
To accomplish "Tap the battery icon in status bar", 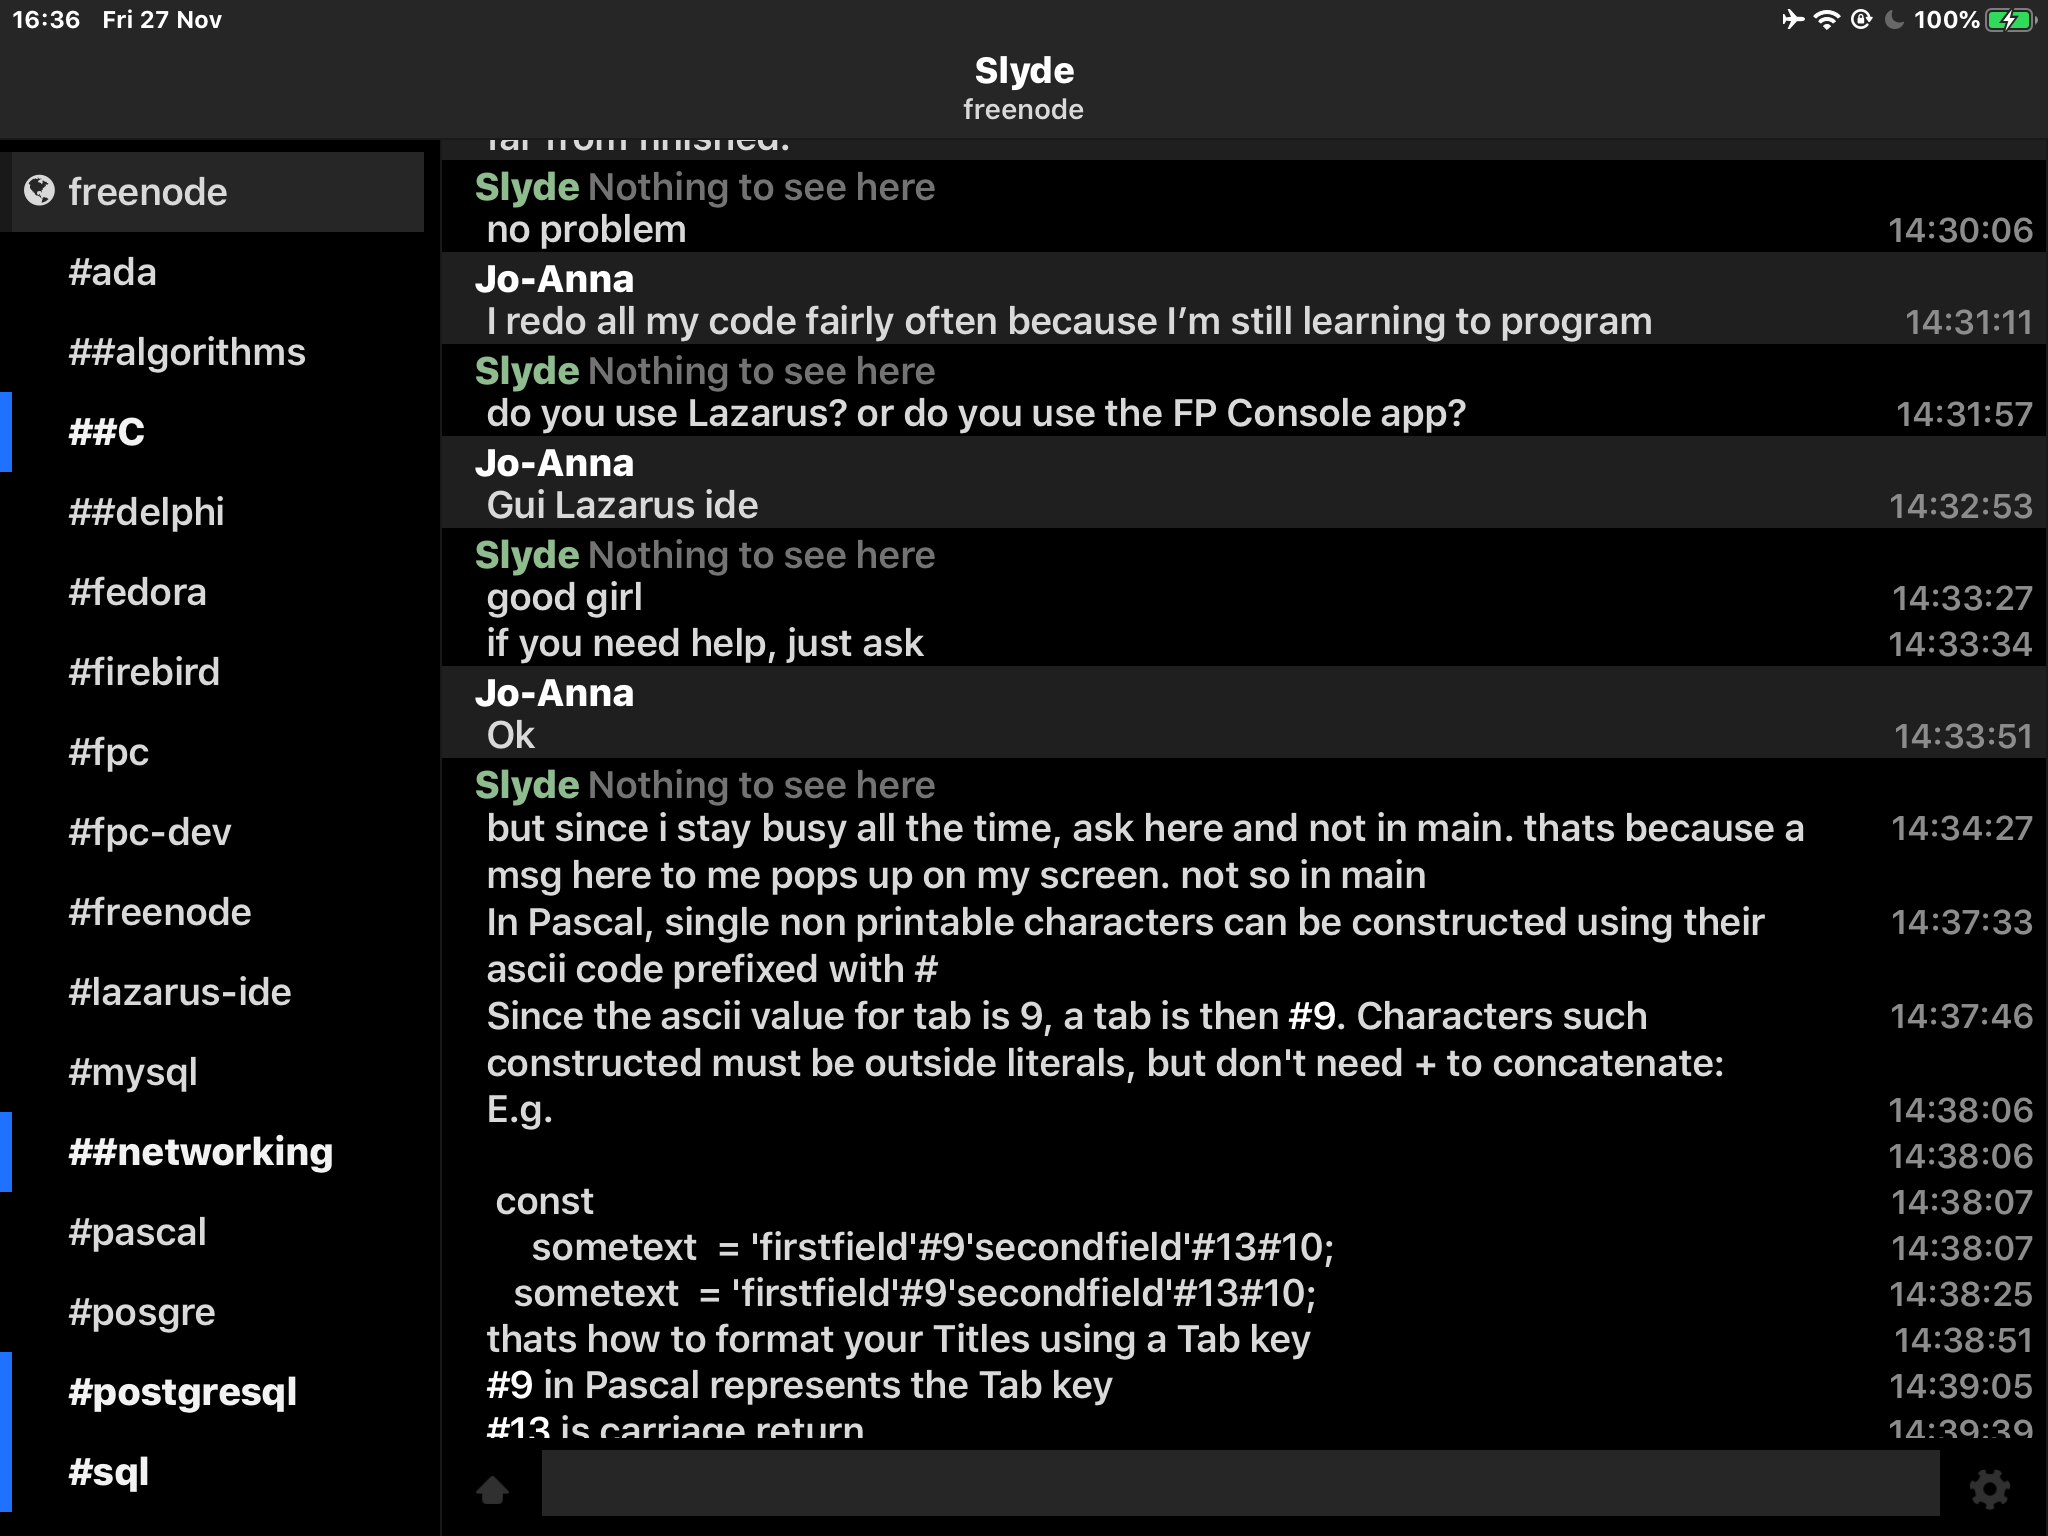I will (x=2011, y=20).
